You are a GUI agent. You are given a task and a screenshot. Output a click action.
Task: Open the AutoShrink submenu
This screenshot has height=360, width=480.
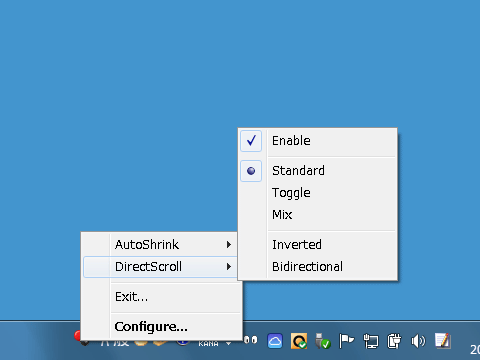click(160, 245)
